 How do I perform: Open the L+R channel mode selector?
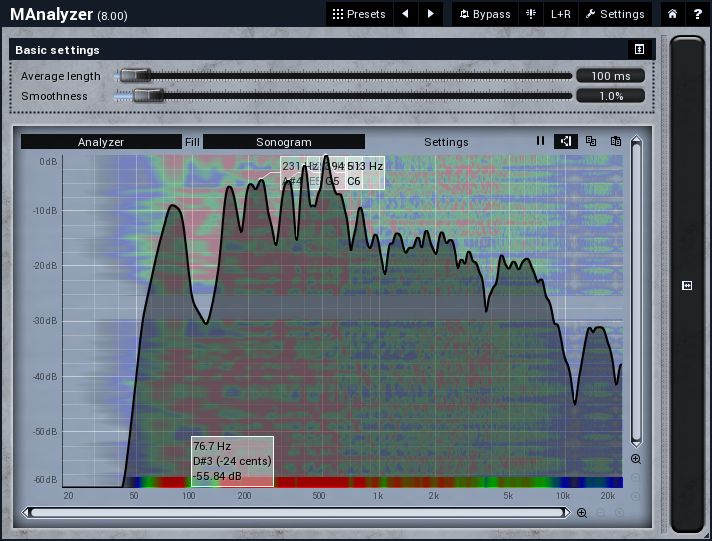click(x=560, y=14)
